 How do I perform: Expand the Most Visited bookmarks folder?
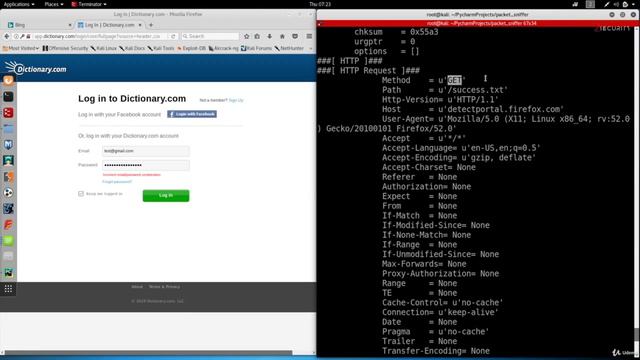coord(20,48)
